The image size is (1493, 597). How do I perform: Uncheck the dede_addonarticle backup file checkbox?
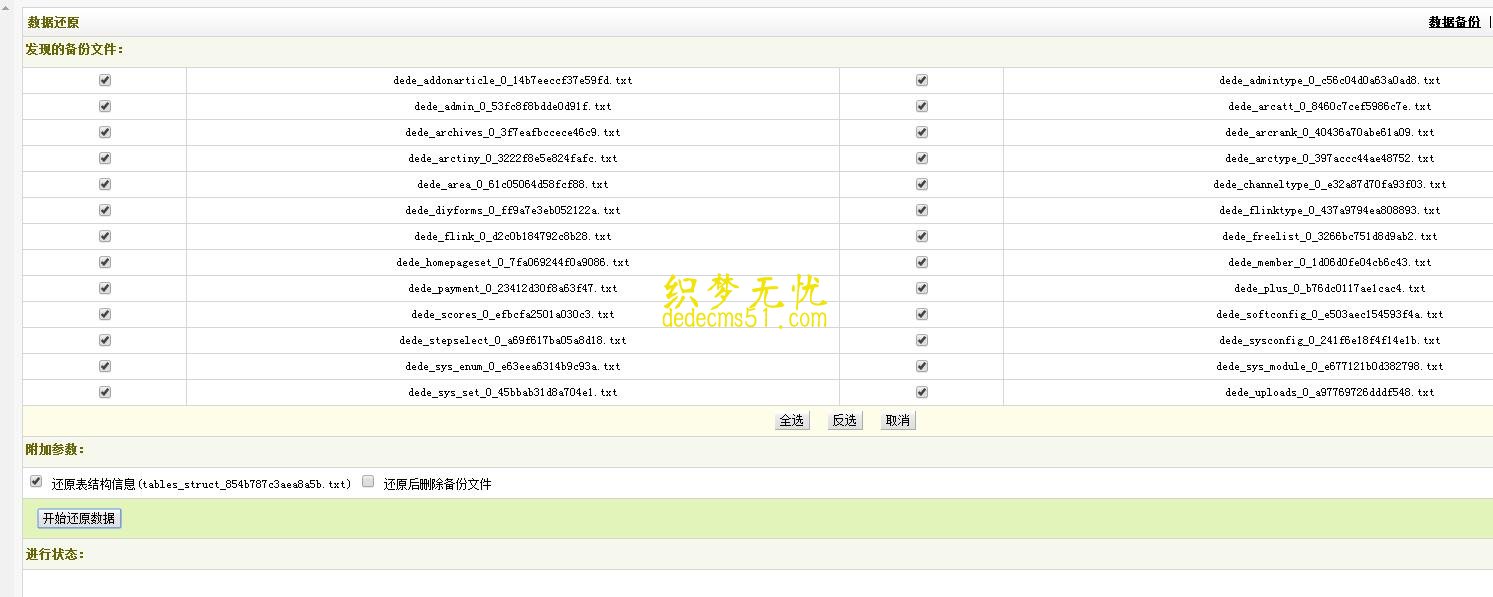(104, 80)
